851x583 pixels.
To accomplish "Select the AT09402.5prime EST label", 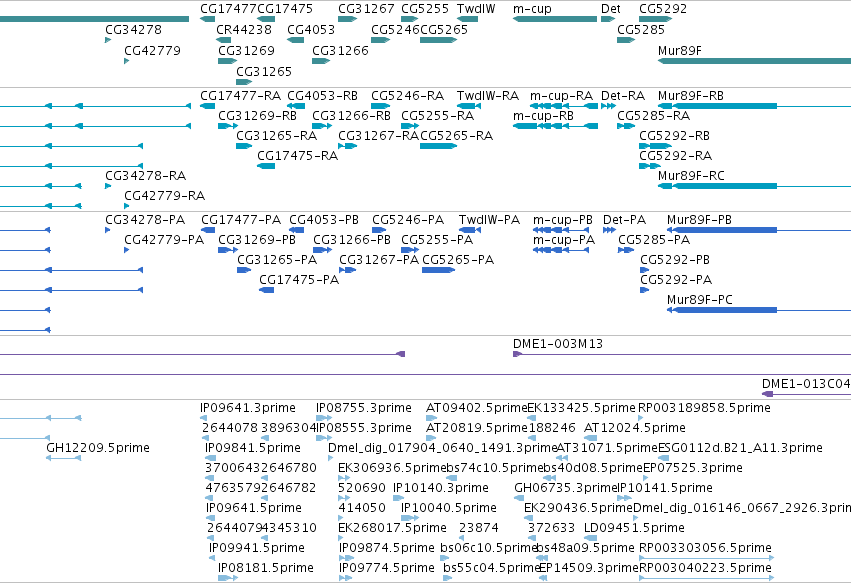I will 477,408.
